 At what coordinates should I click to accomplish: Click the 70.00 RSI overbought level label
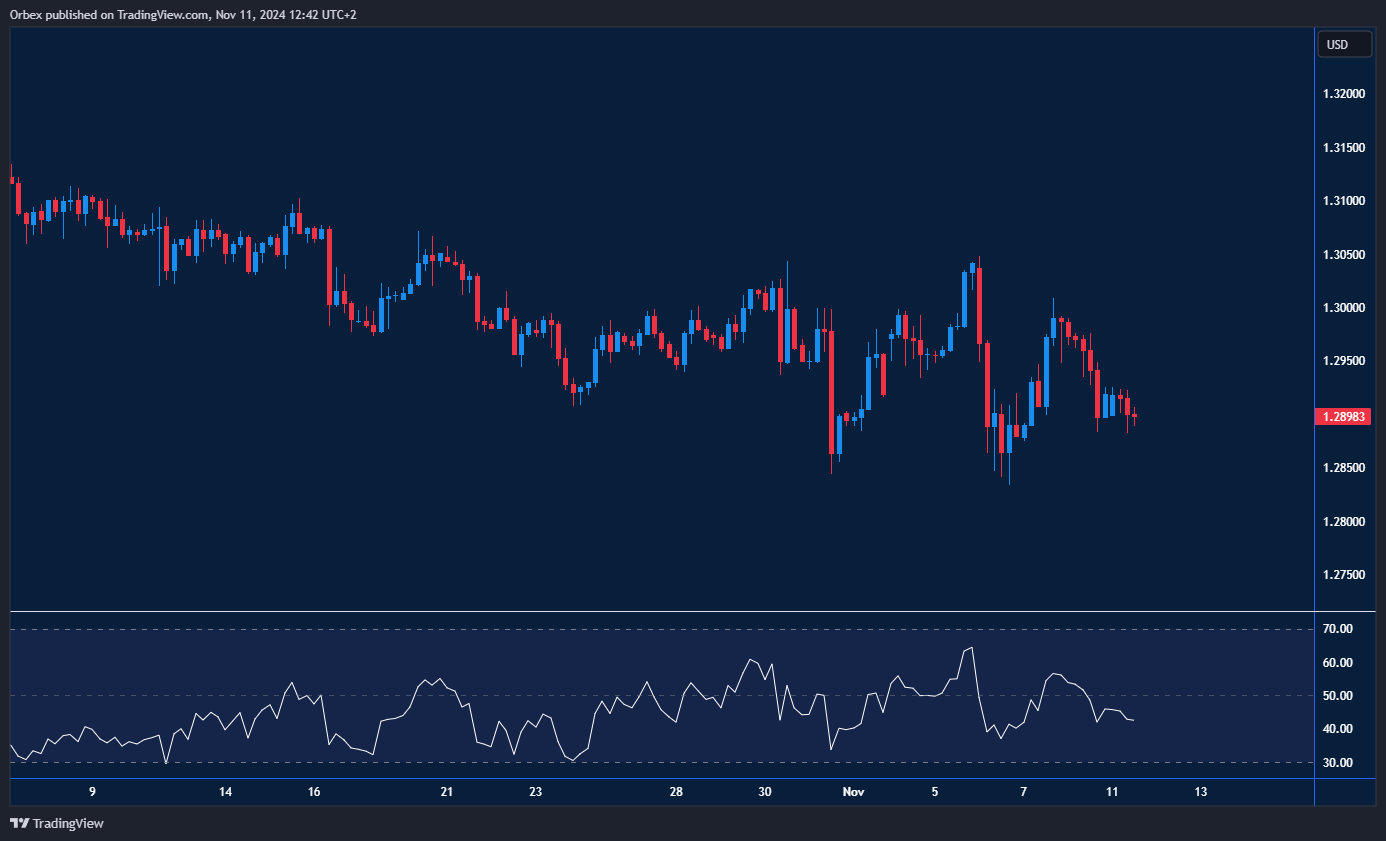click(1337, 629)
